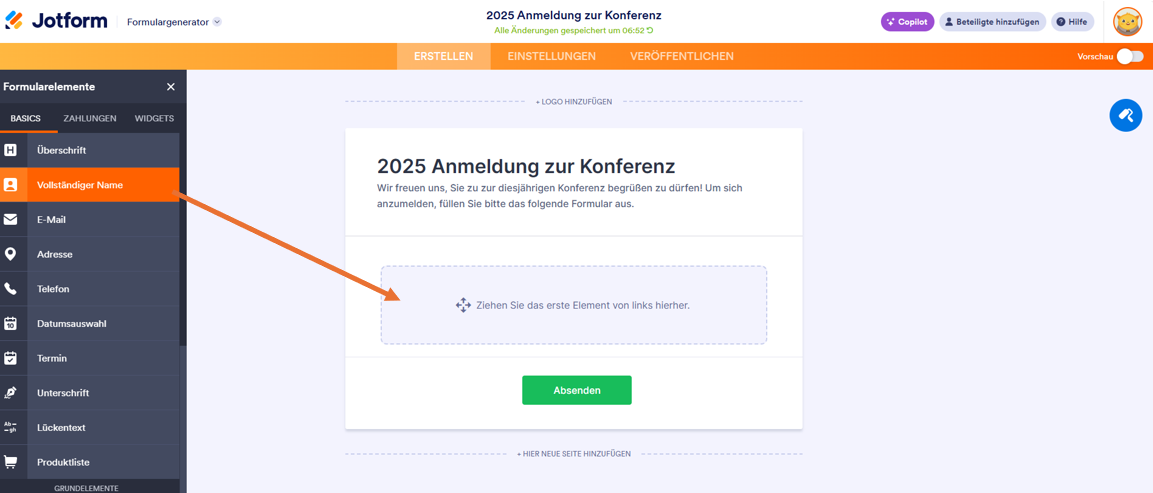Open the form designer paint roller button
Viewport: 1153px width, 493px height.
1126,116
